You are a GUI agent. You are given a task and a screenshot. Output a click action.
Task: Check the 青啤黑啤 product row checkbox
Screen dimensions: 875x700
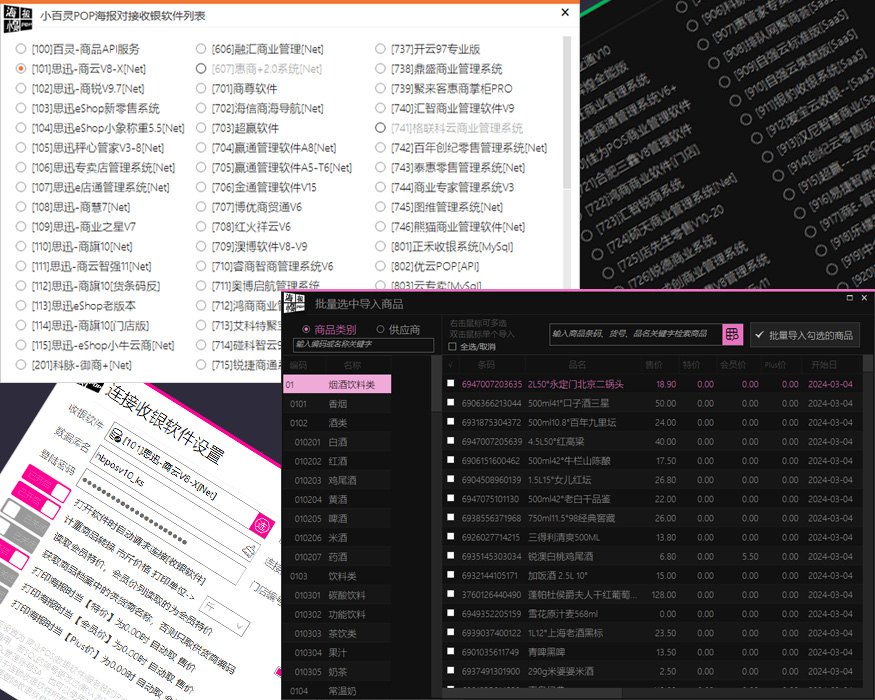[x=450, y=651]
